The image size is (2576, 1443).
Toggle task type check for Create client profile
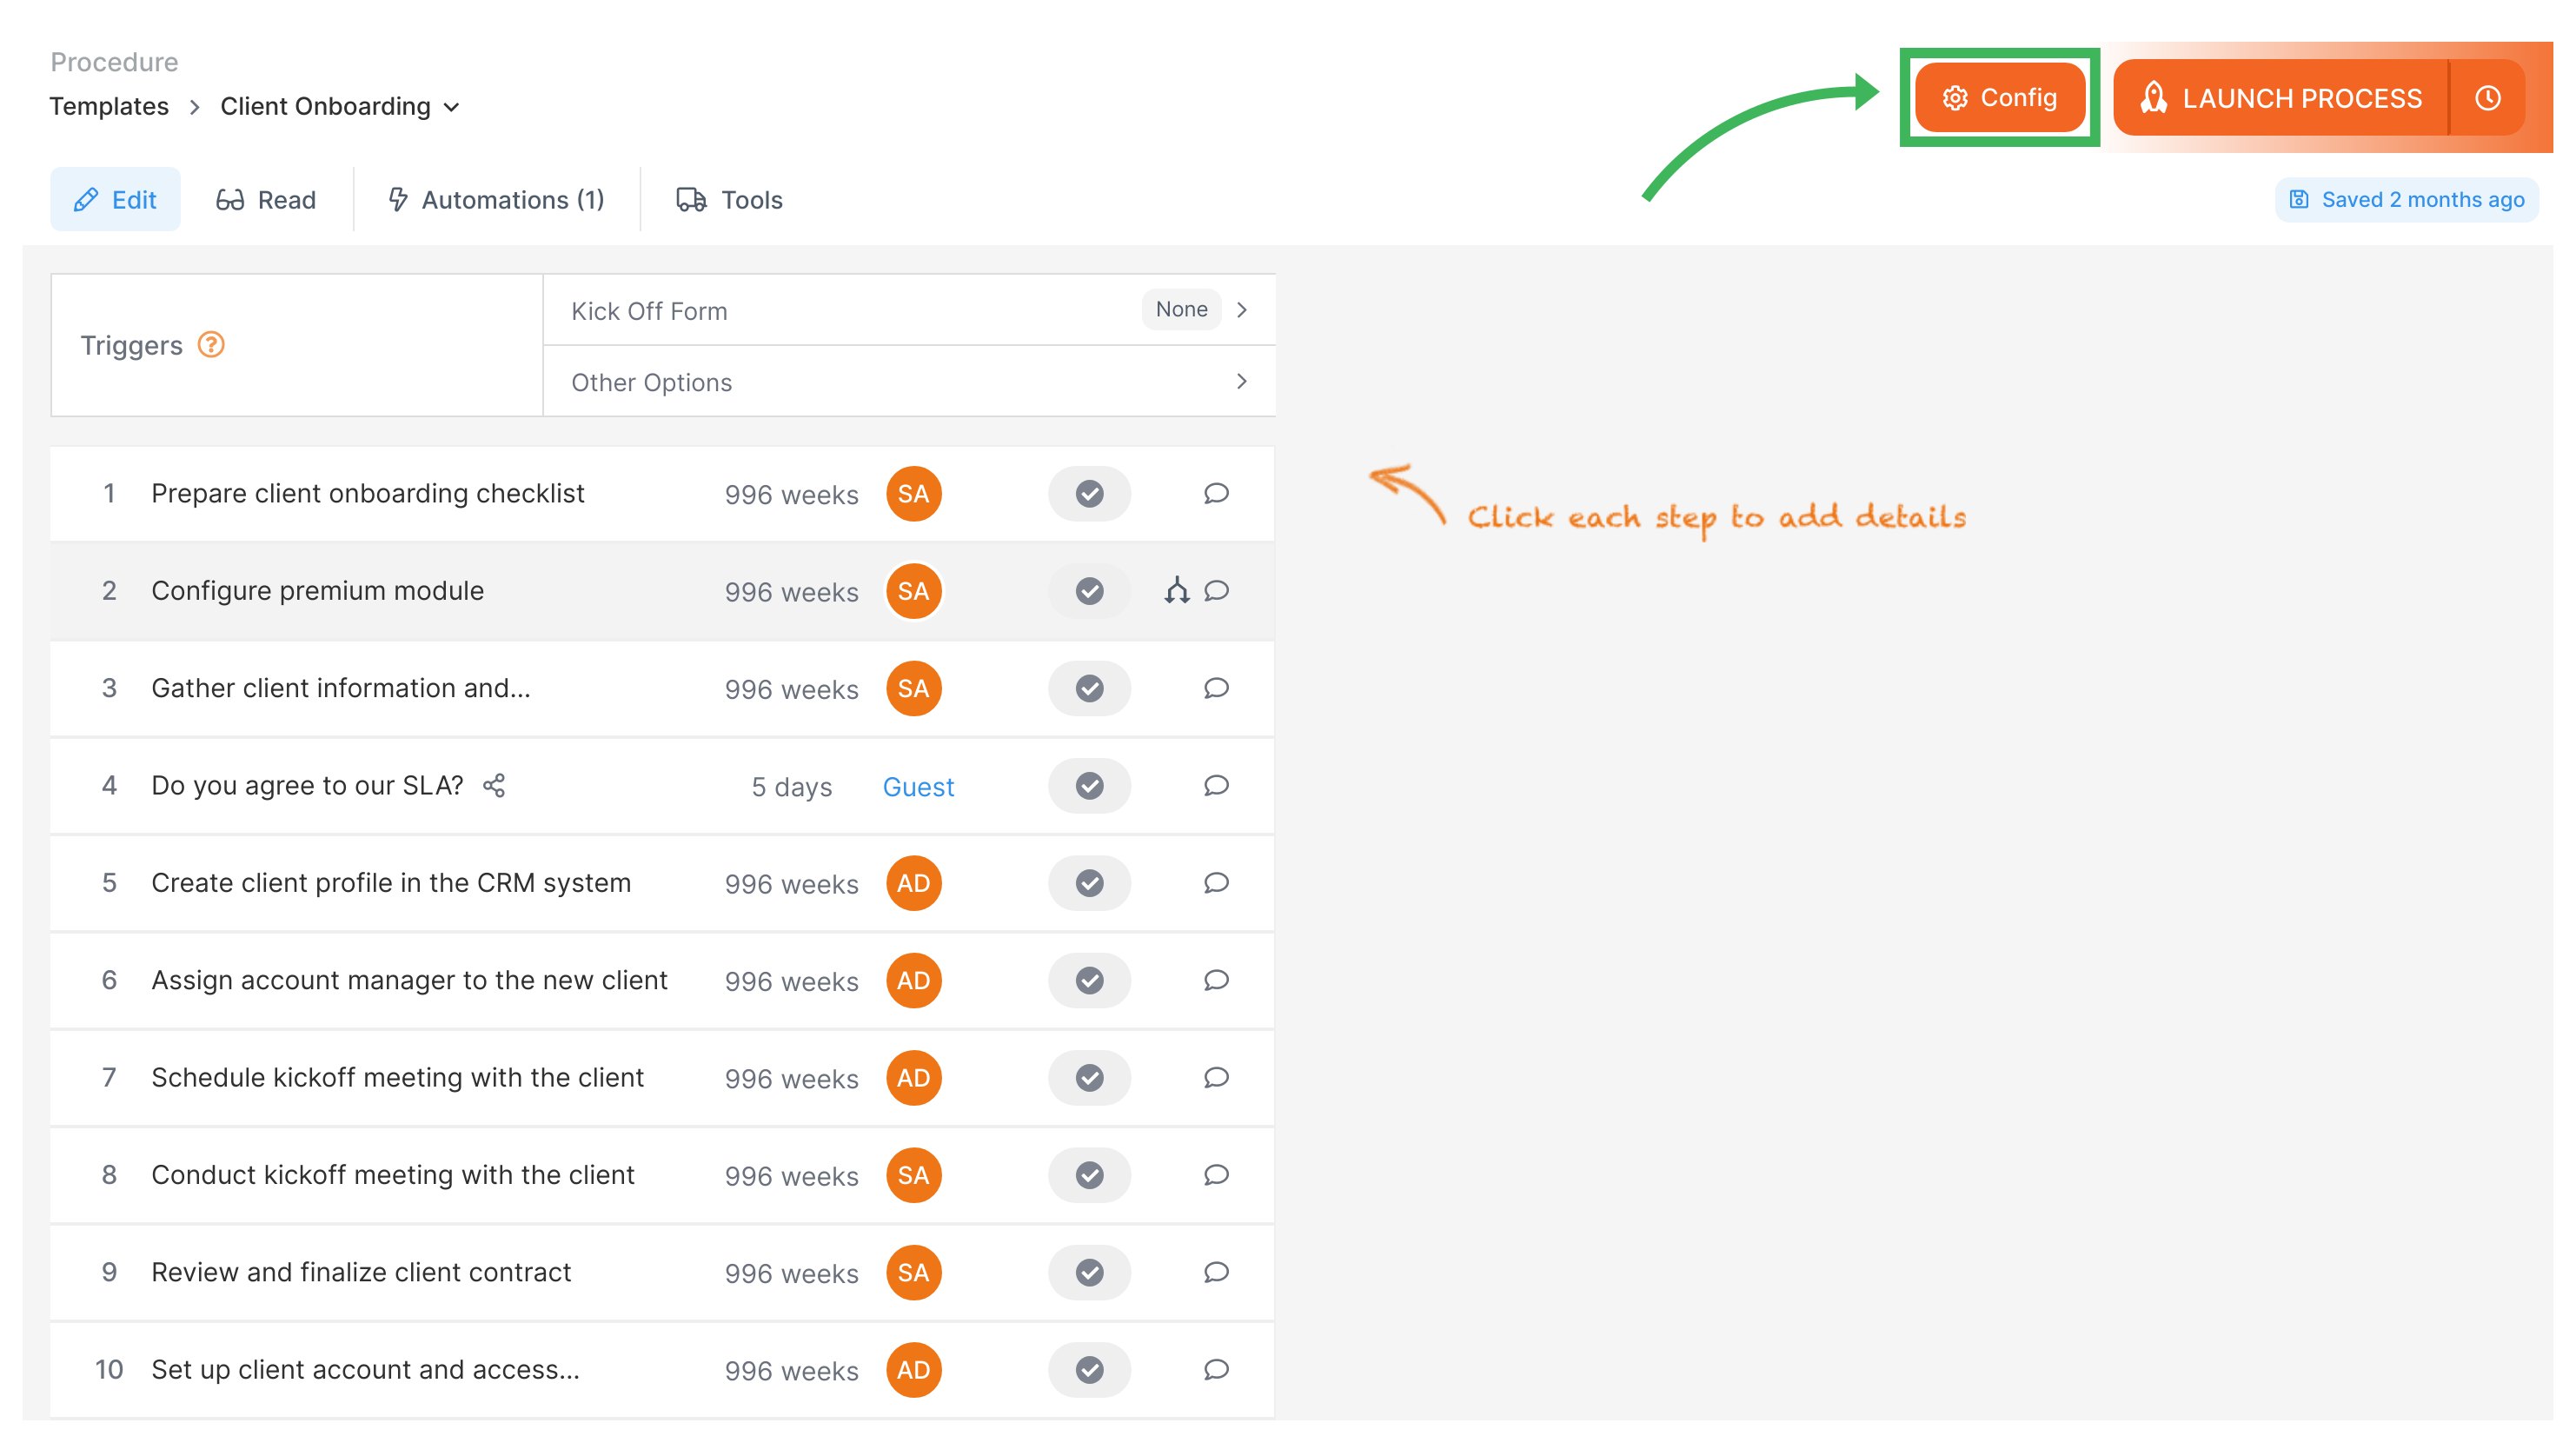(x=1089, y=883)
